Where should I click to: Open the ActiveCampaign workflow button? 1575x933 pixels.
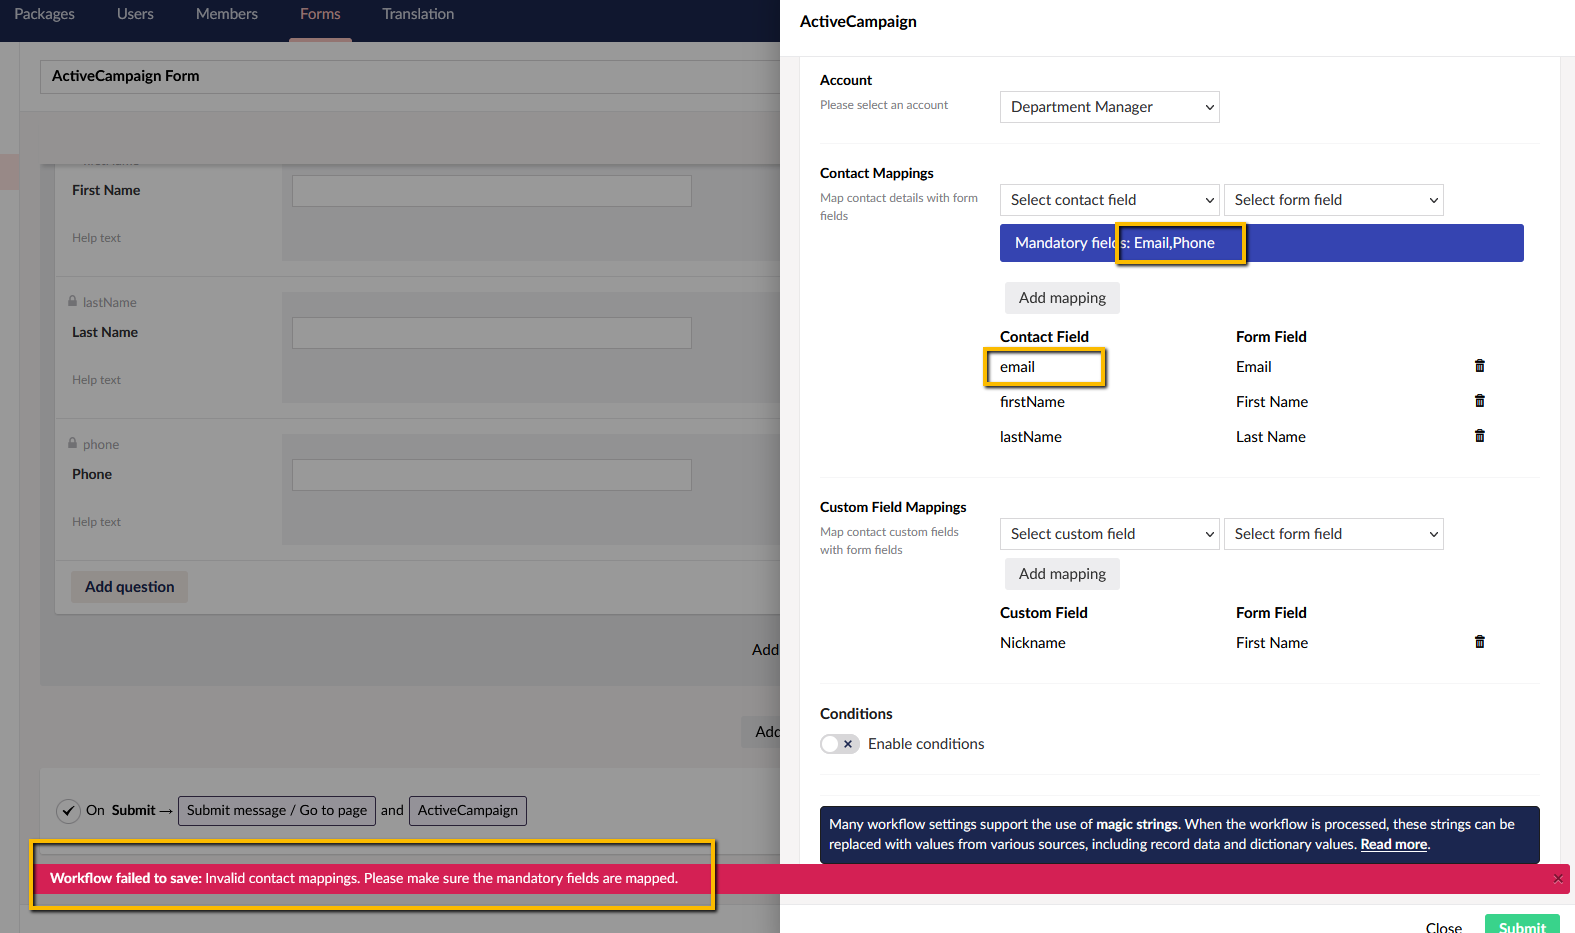[468, 810]
